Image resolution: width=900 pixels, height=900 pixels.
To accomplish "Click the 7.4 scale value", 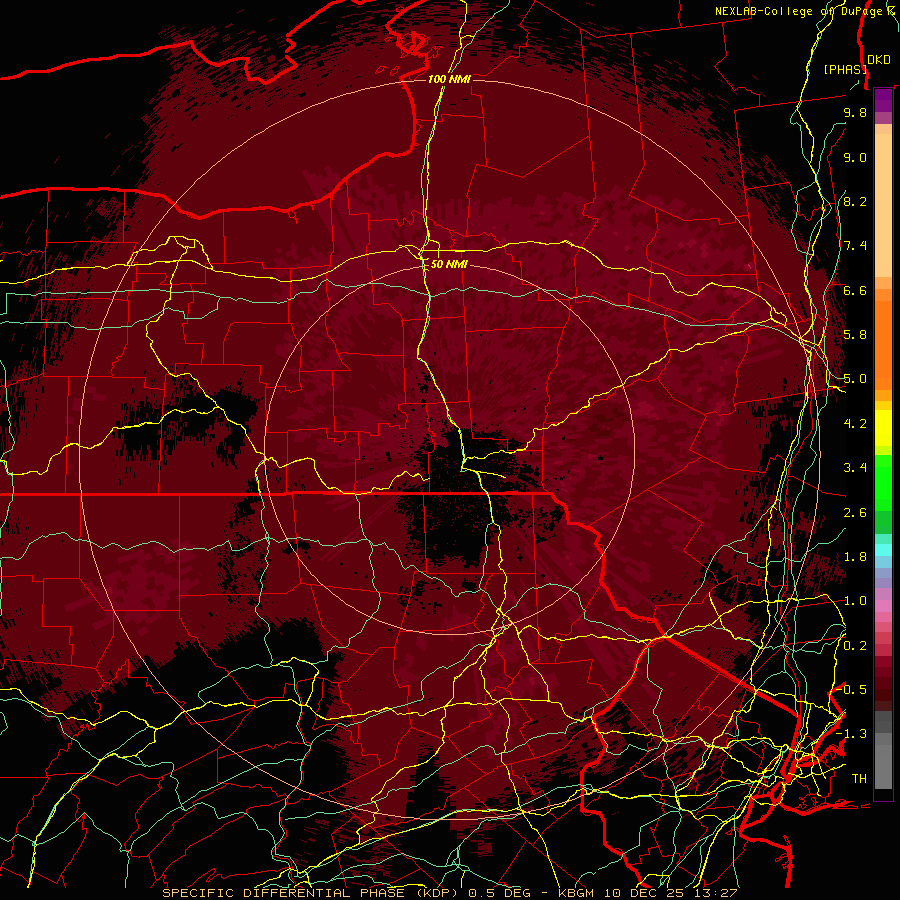I will pyautogui.click(x=855, y=246).
